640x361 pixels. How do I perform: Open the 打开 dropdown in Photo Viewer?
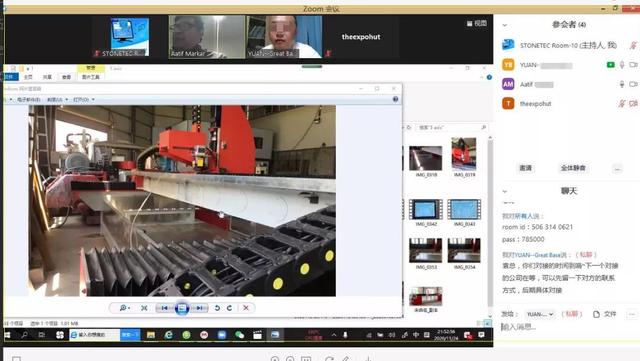tap(84, 100)
